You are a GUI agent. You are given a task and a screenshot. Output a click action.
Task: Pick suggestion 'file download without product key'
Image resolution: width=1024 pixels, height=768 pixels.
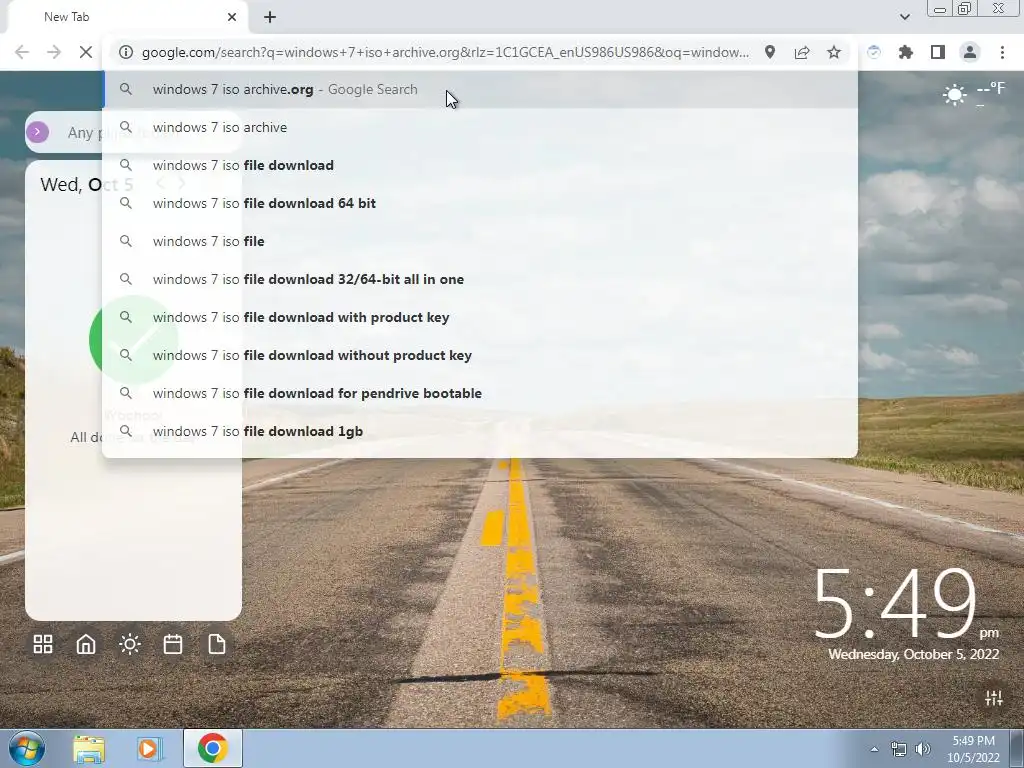click(480, 355)
